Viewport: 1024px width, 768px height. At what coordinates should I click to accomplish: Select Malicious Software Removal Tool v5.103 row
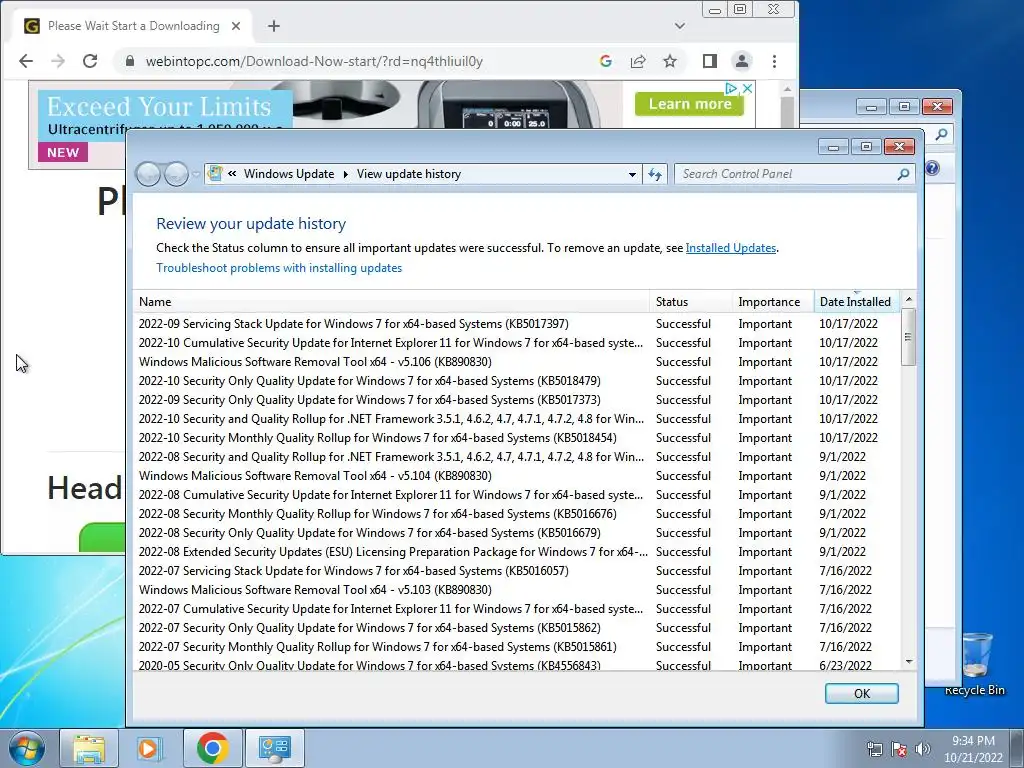click(516, 590)
